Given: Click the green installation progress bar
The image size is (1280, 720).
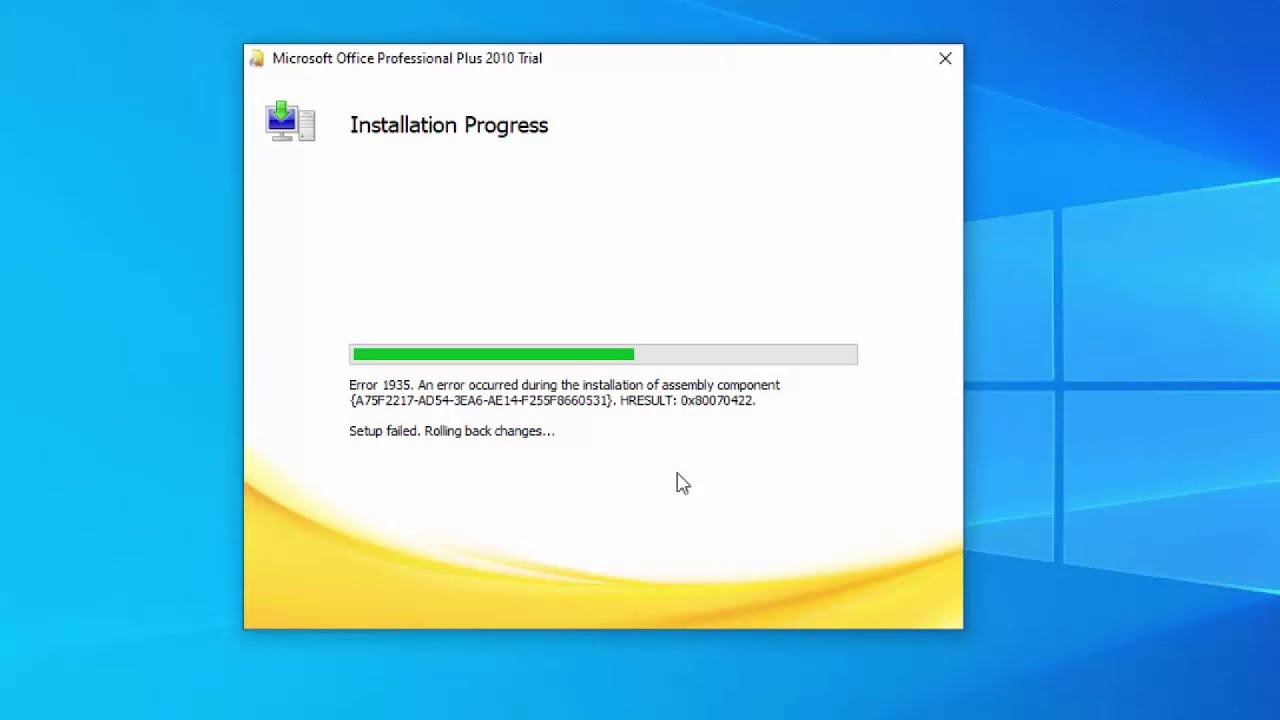Looking at the screenshot, I should tap(603, 354).
